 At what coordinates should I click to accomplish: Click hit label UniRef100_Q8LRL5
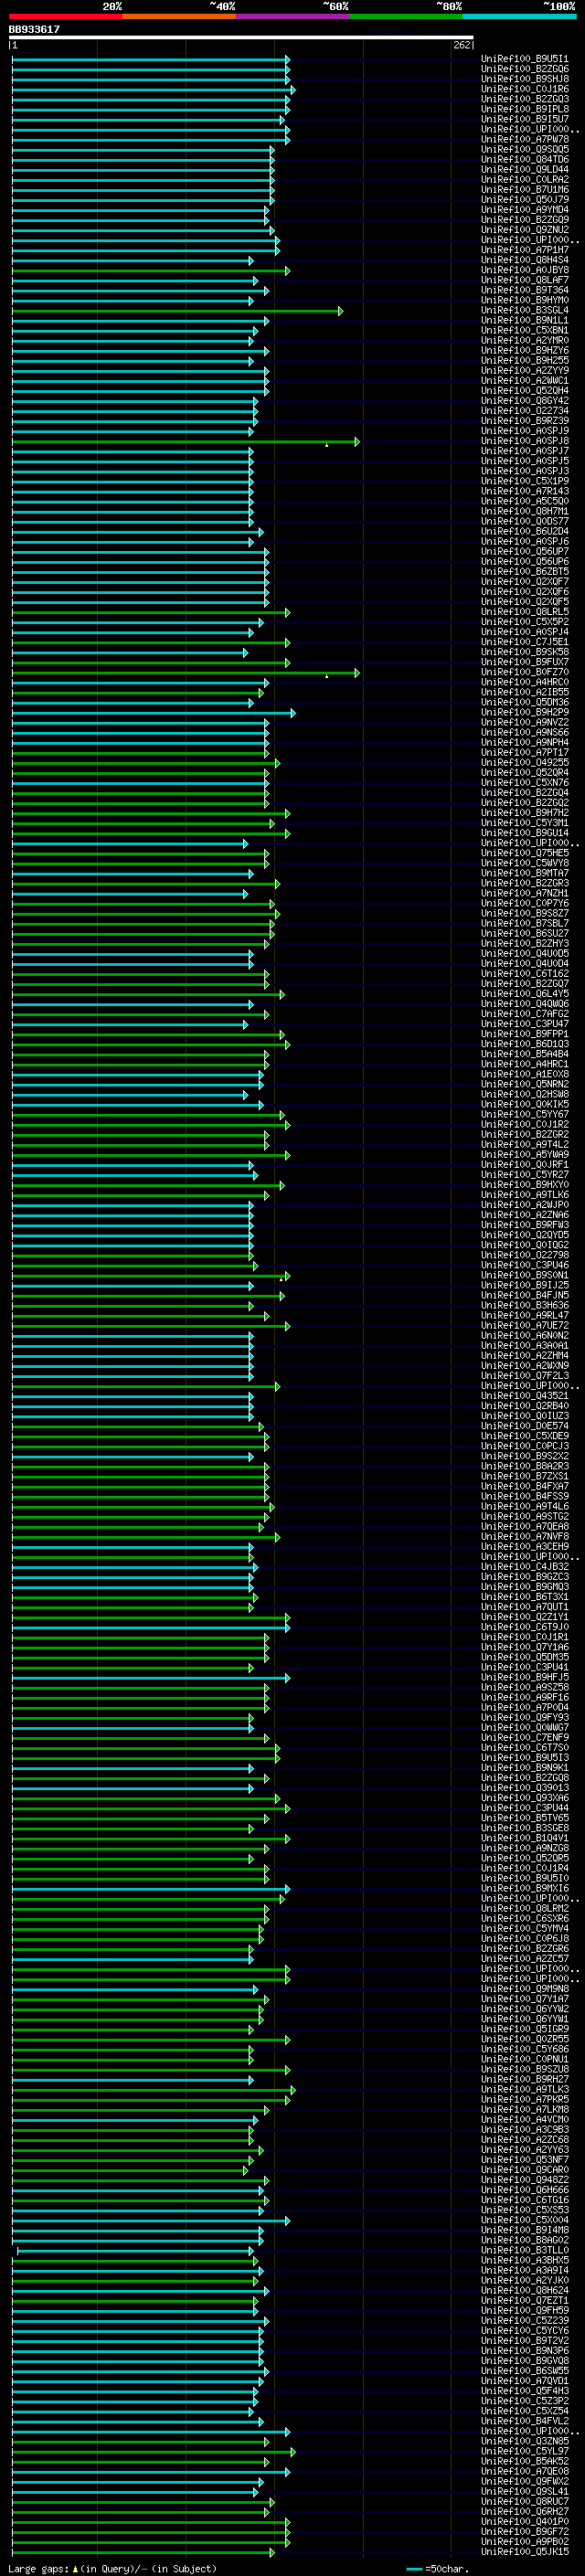(524, 612)
